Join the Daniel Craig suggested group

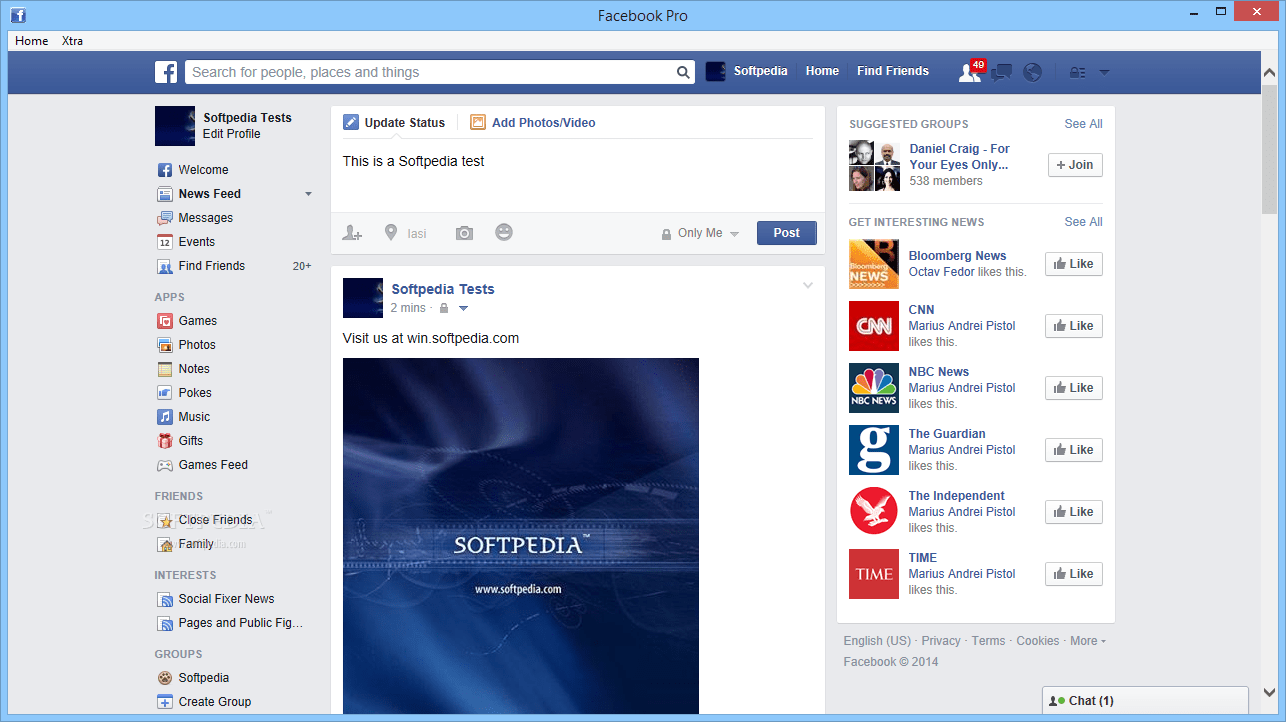[1074, 165]
